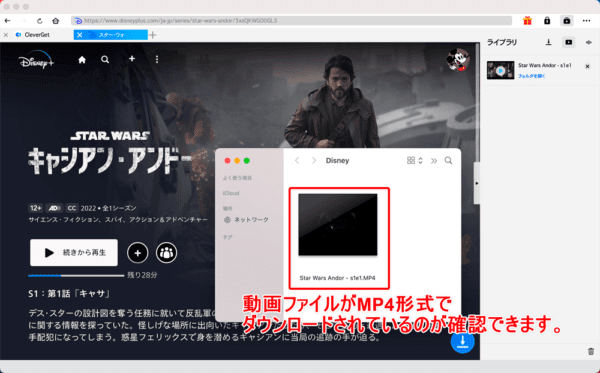Click the 続きから再生 play button
Screen dimensions: 600x373
(x=74, y=252)
